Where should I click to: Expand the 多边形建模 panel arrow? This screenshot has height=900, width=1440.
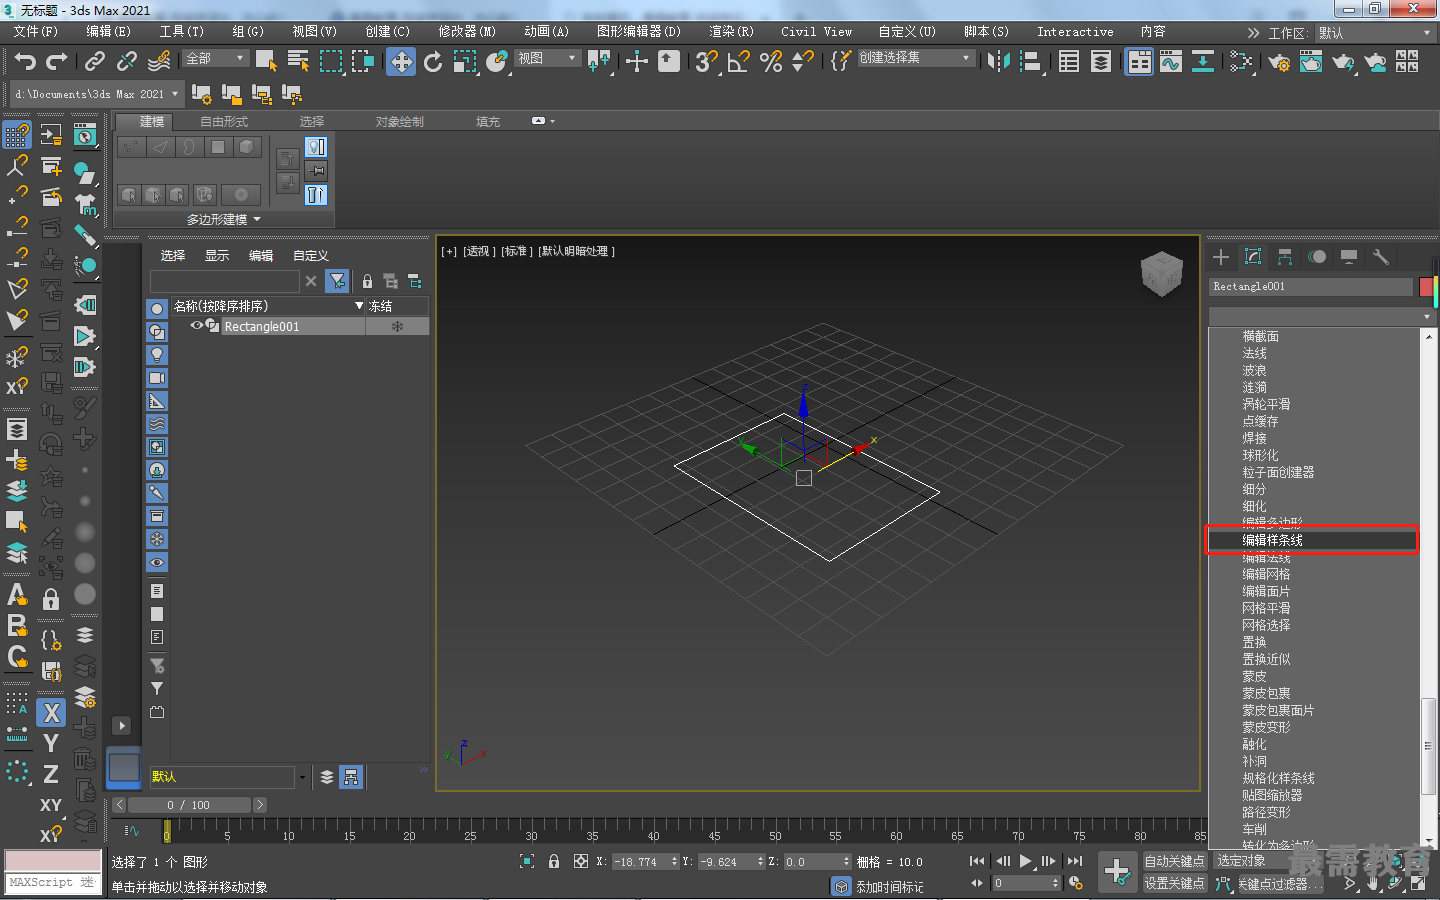click(x=257, y=219)
